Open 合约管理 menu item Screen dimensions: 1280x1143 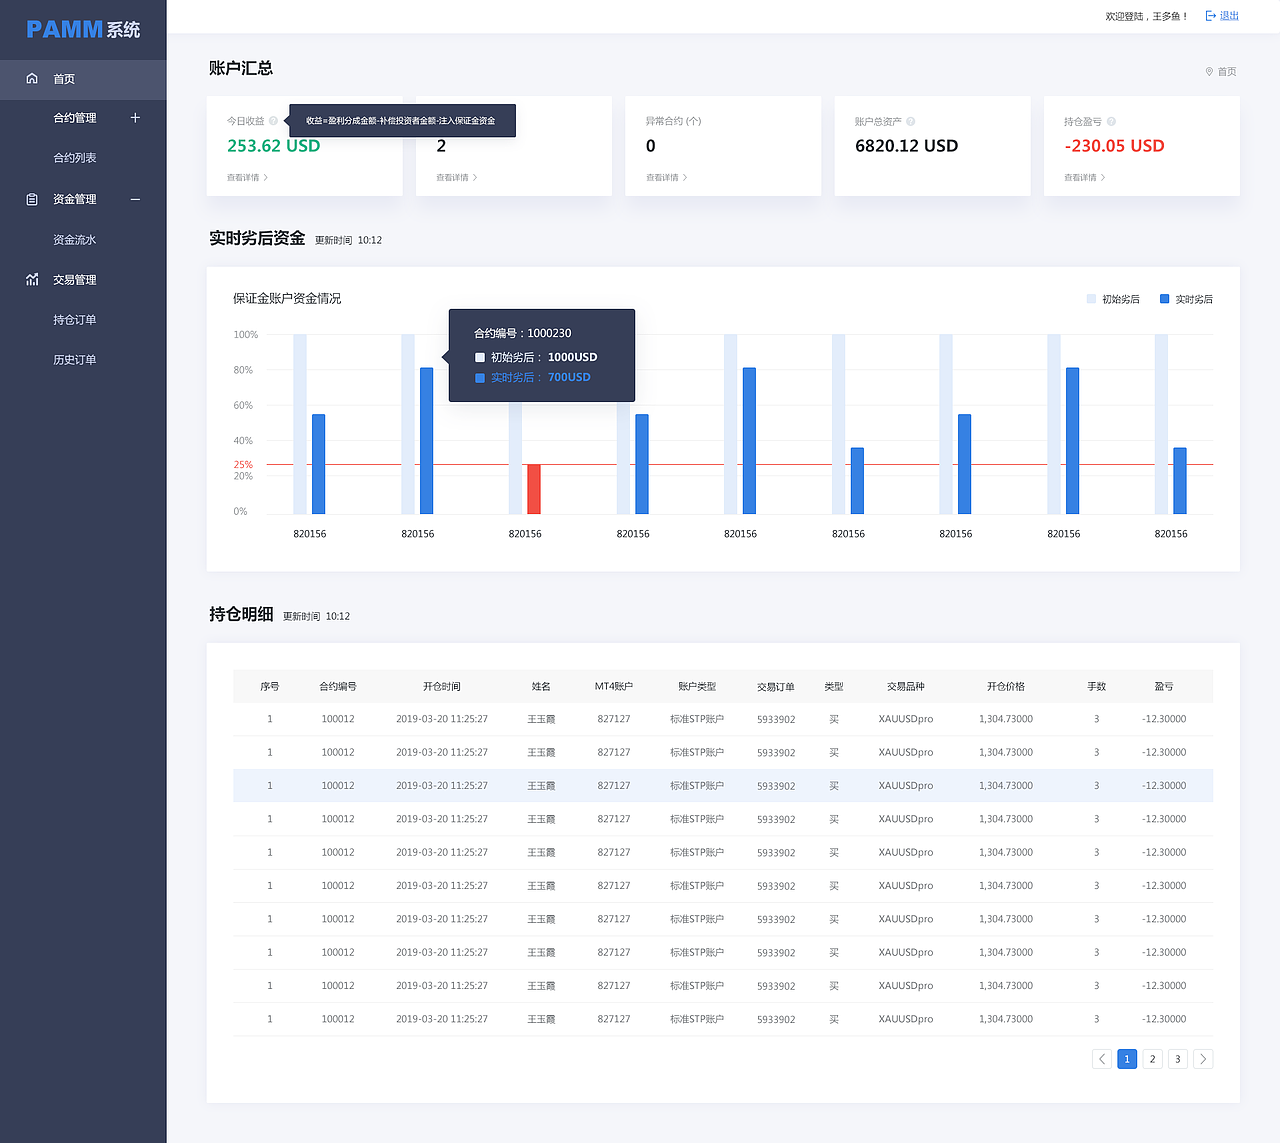click(75, 118)
